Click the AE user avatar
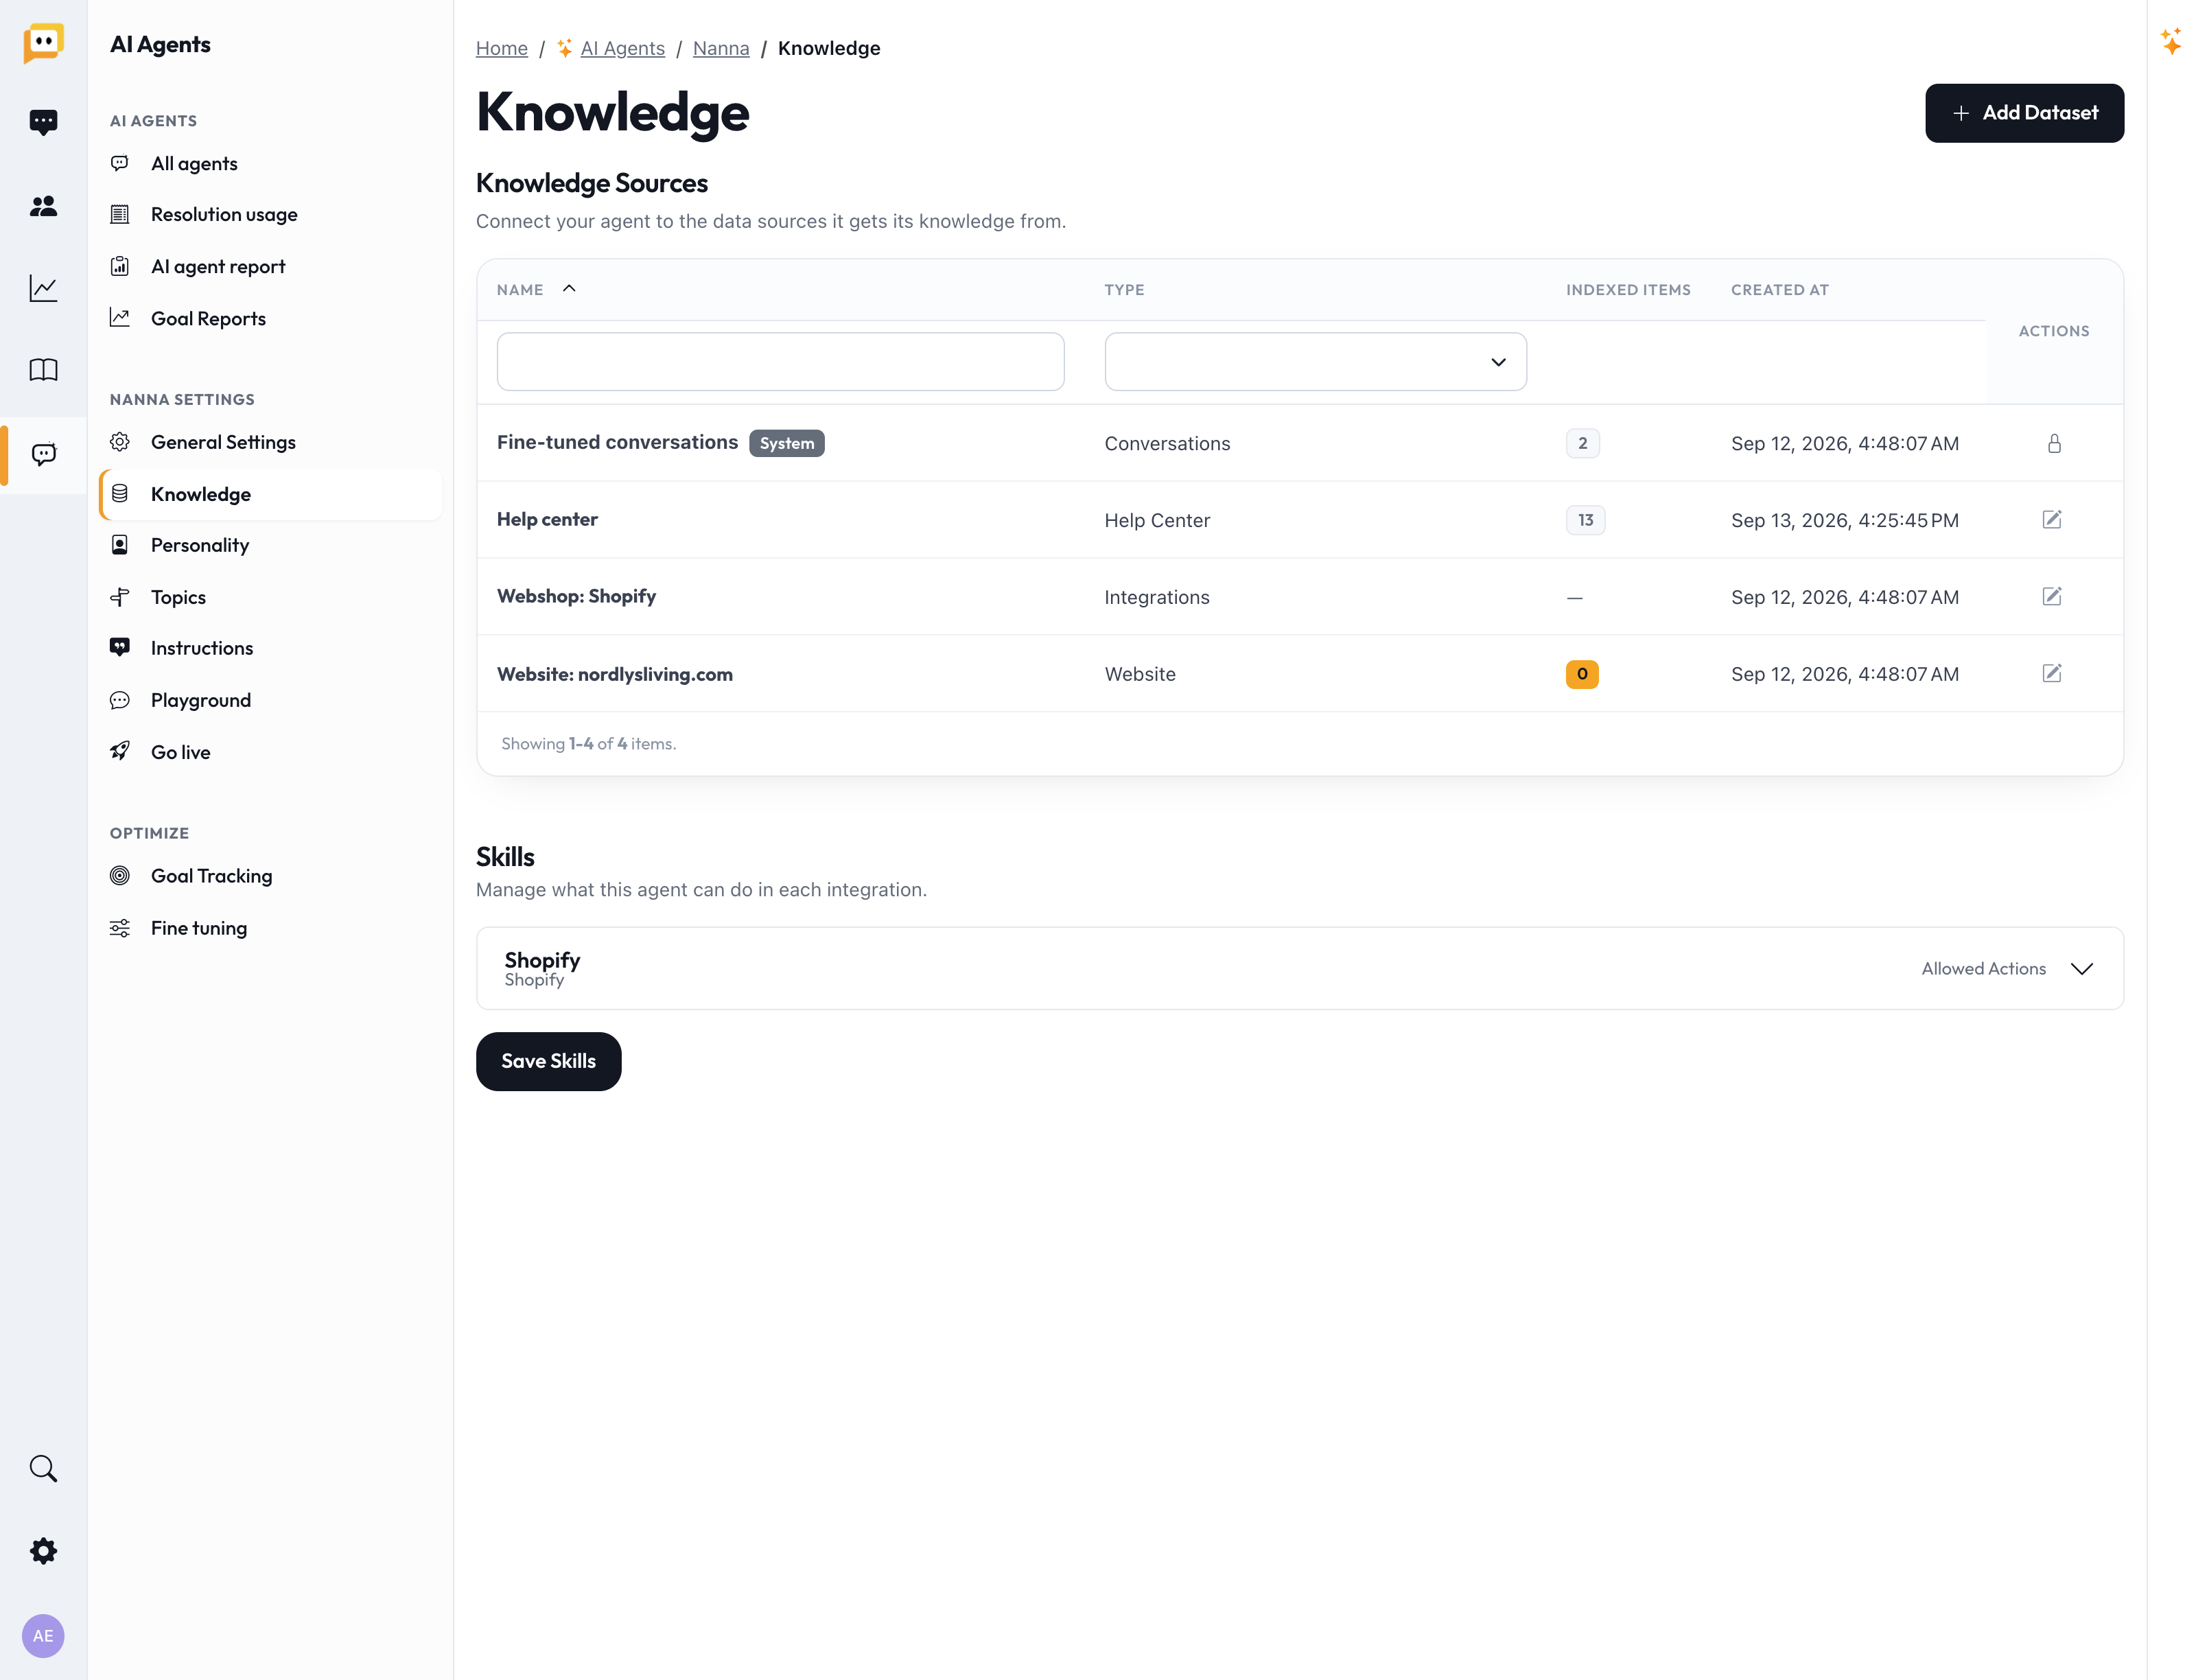 pos(43,1636)
